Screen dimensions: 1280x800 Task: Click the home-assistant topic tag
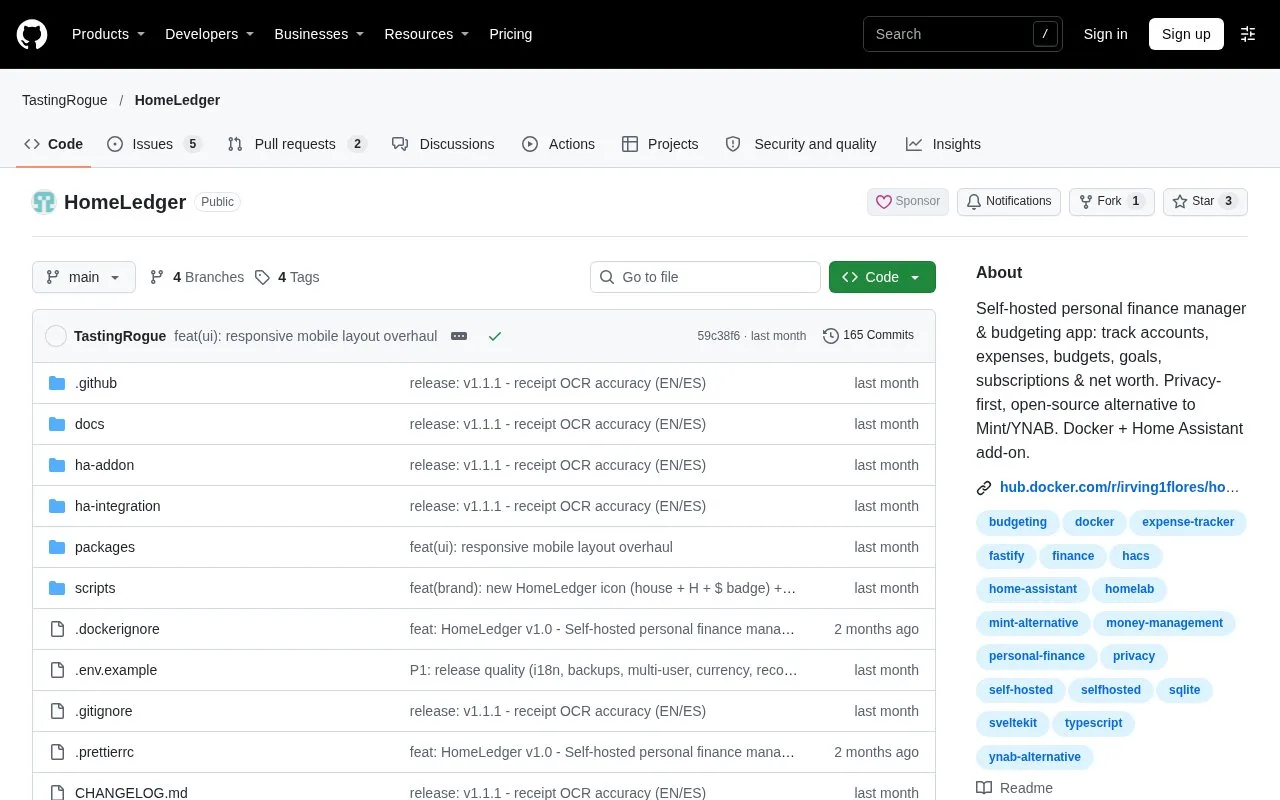tap(1033, 589)
